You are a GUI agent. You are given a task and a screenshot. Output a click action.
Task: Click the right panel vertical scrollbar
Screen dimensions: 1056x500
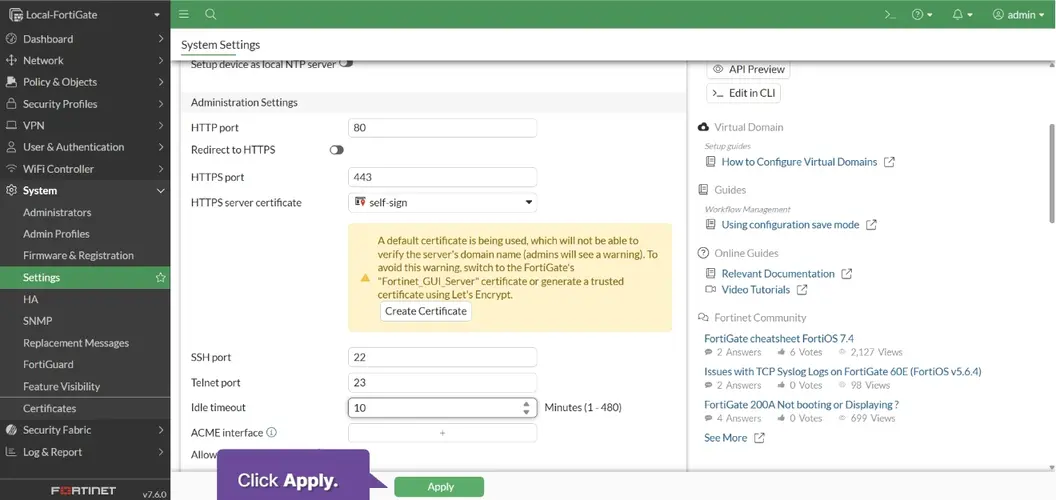click(1052, 173)
